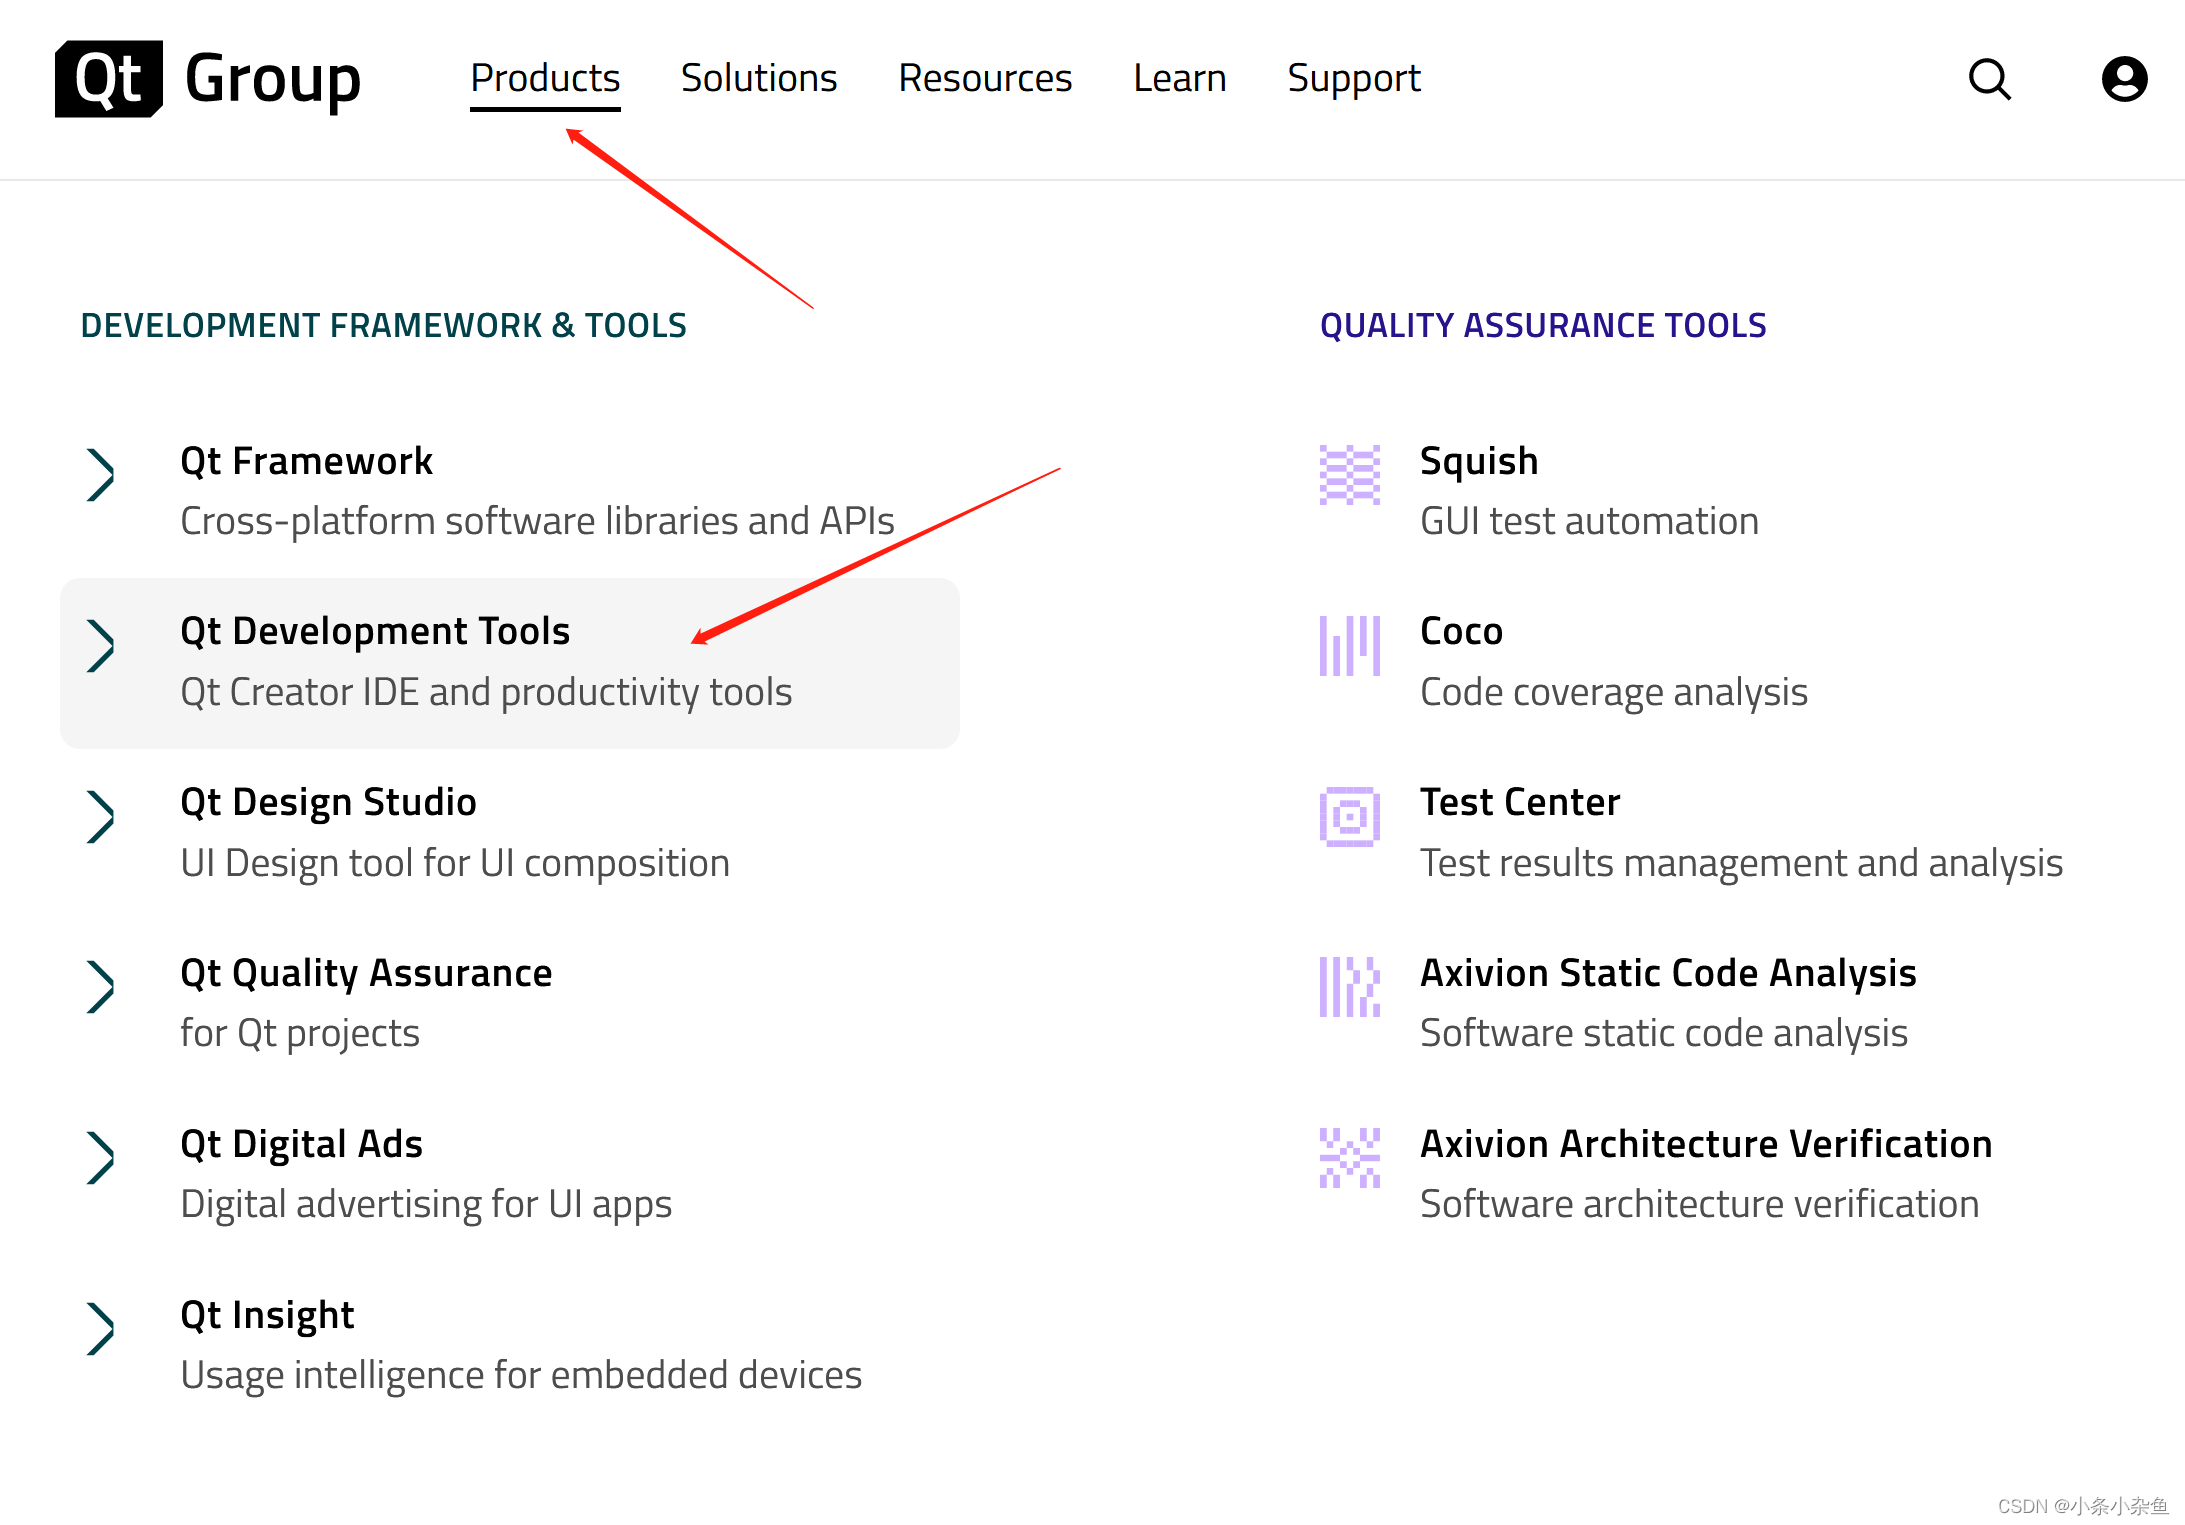Screen dimensions: 2185x1525
Task: Open Qt Digital Ads link
Action: click(x=301, y=1144)
